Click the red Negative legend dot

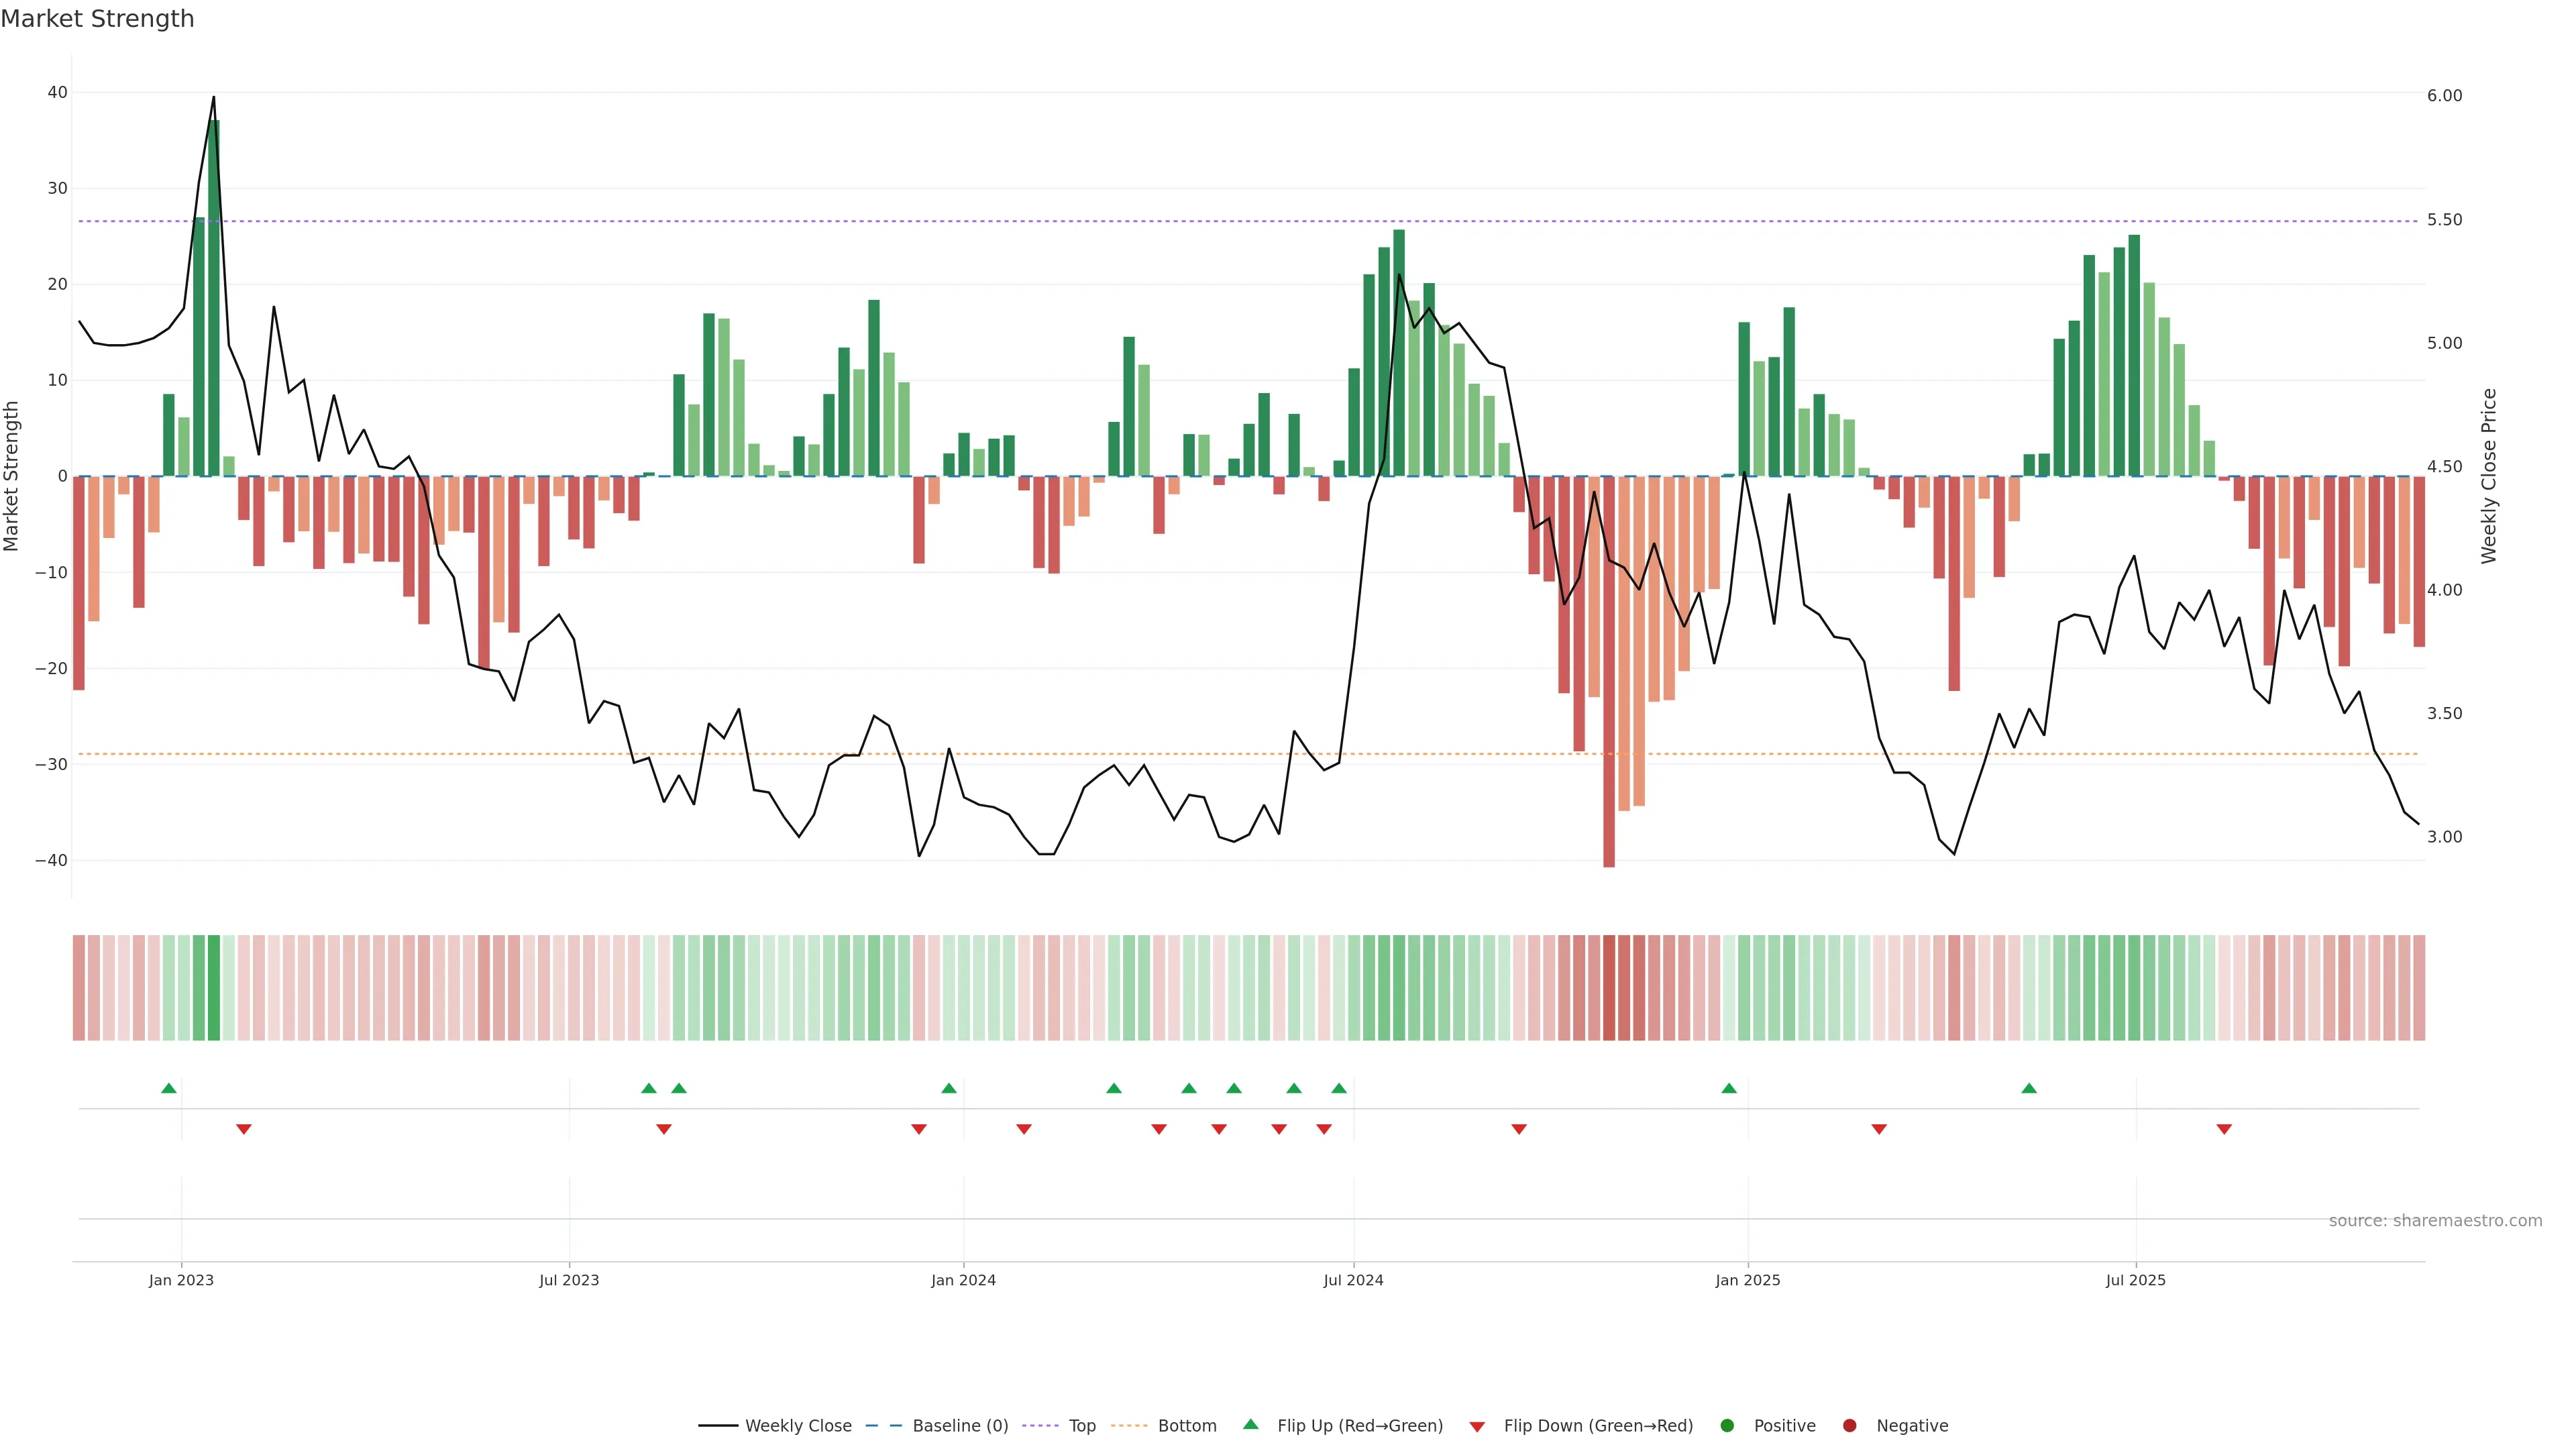point(1849,1426)
